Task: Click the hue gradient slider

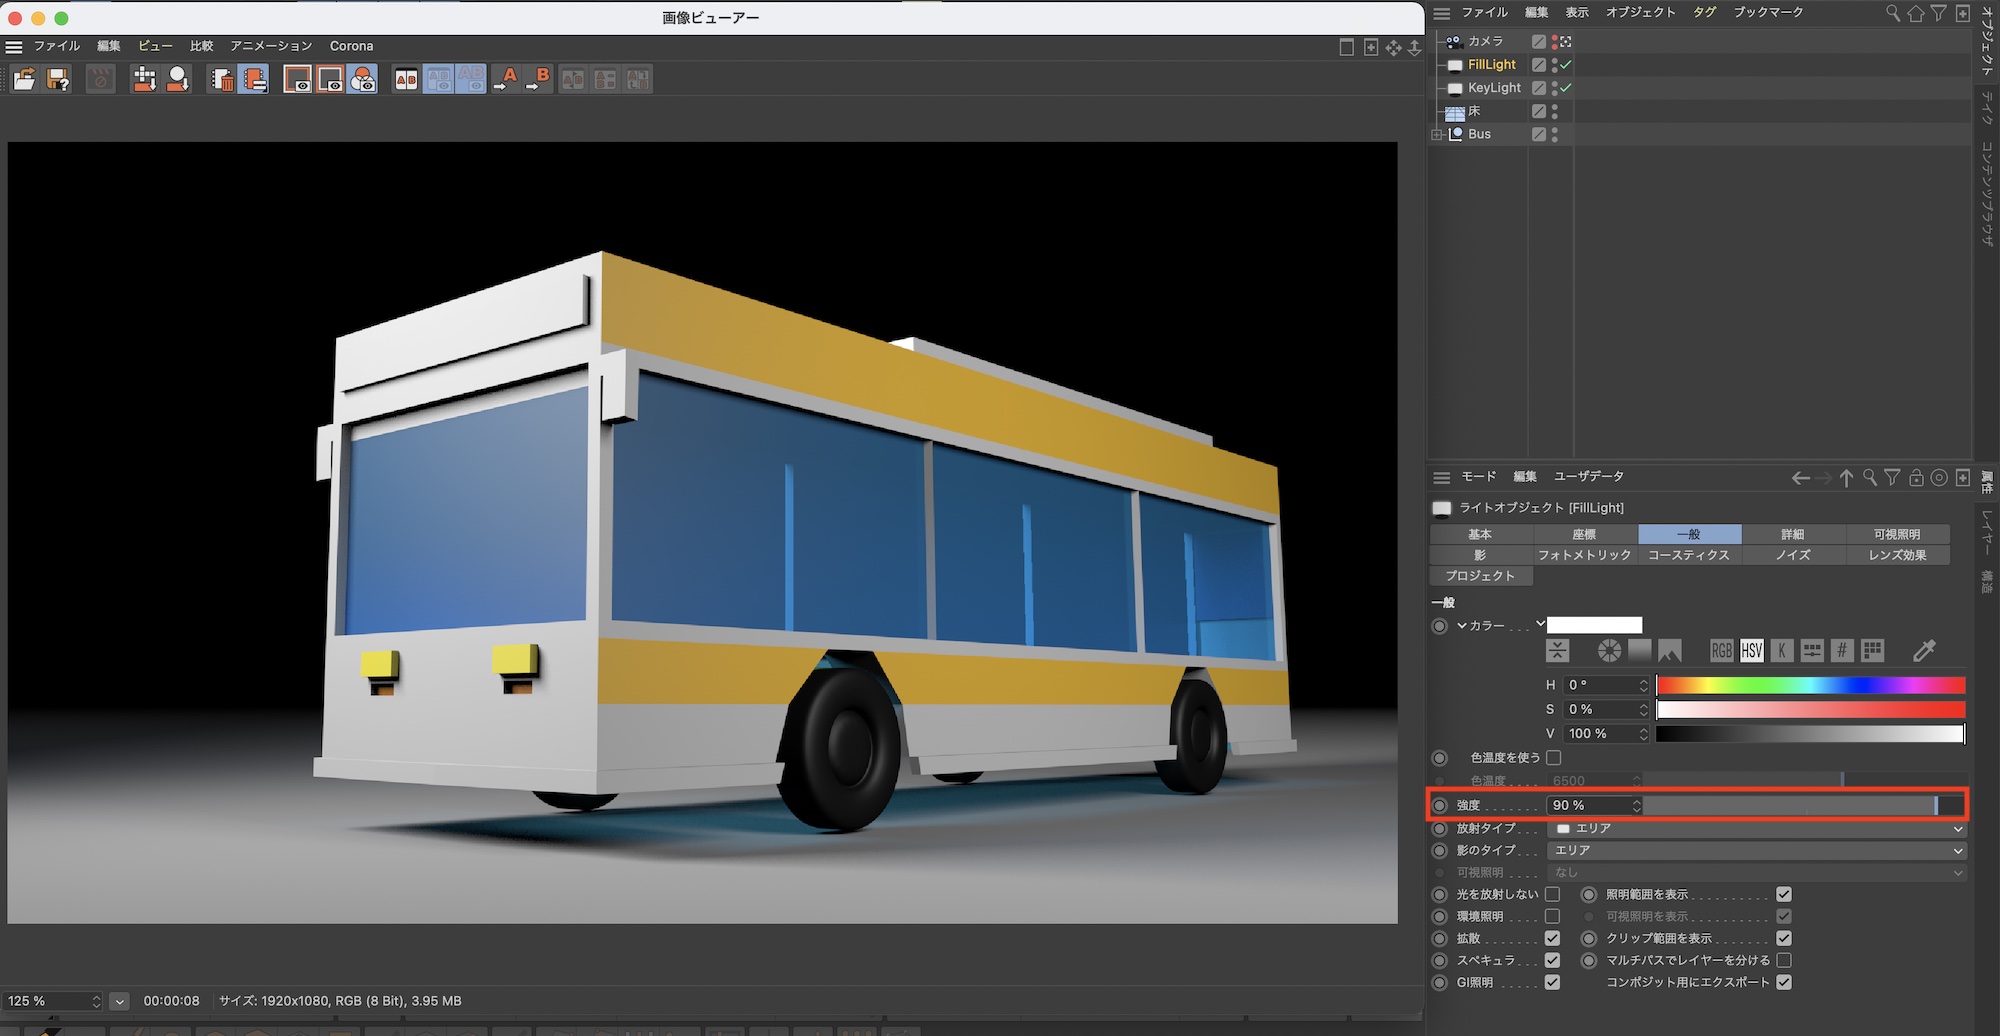Action: tap(1810, 685)
